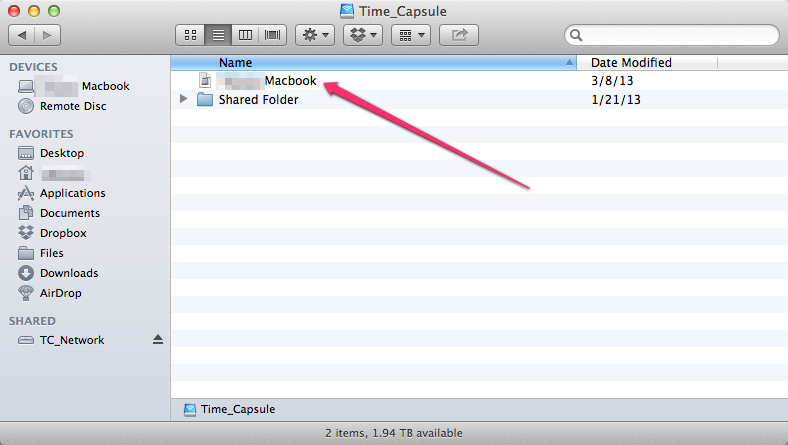The height and width of the screenshot is (445, 788).
Task: Open Downloads from Favorites
Action: tap(85, 273)
